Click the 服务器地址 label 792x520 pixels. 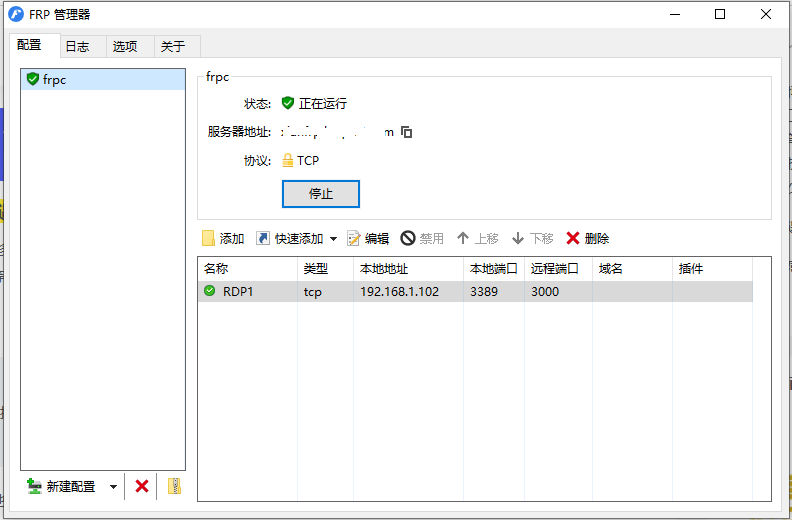239,132
